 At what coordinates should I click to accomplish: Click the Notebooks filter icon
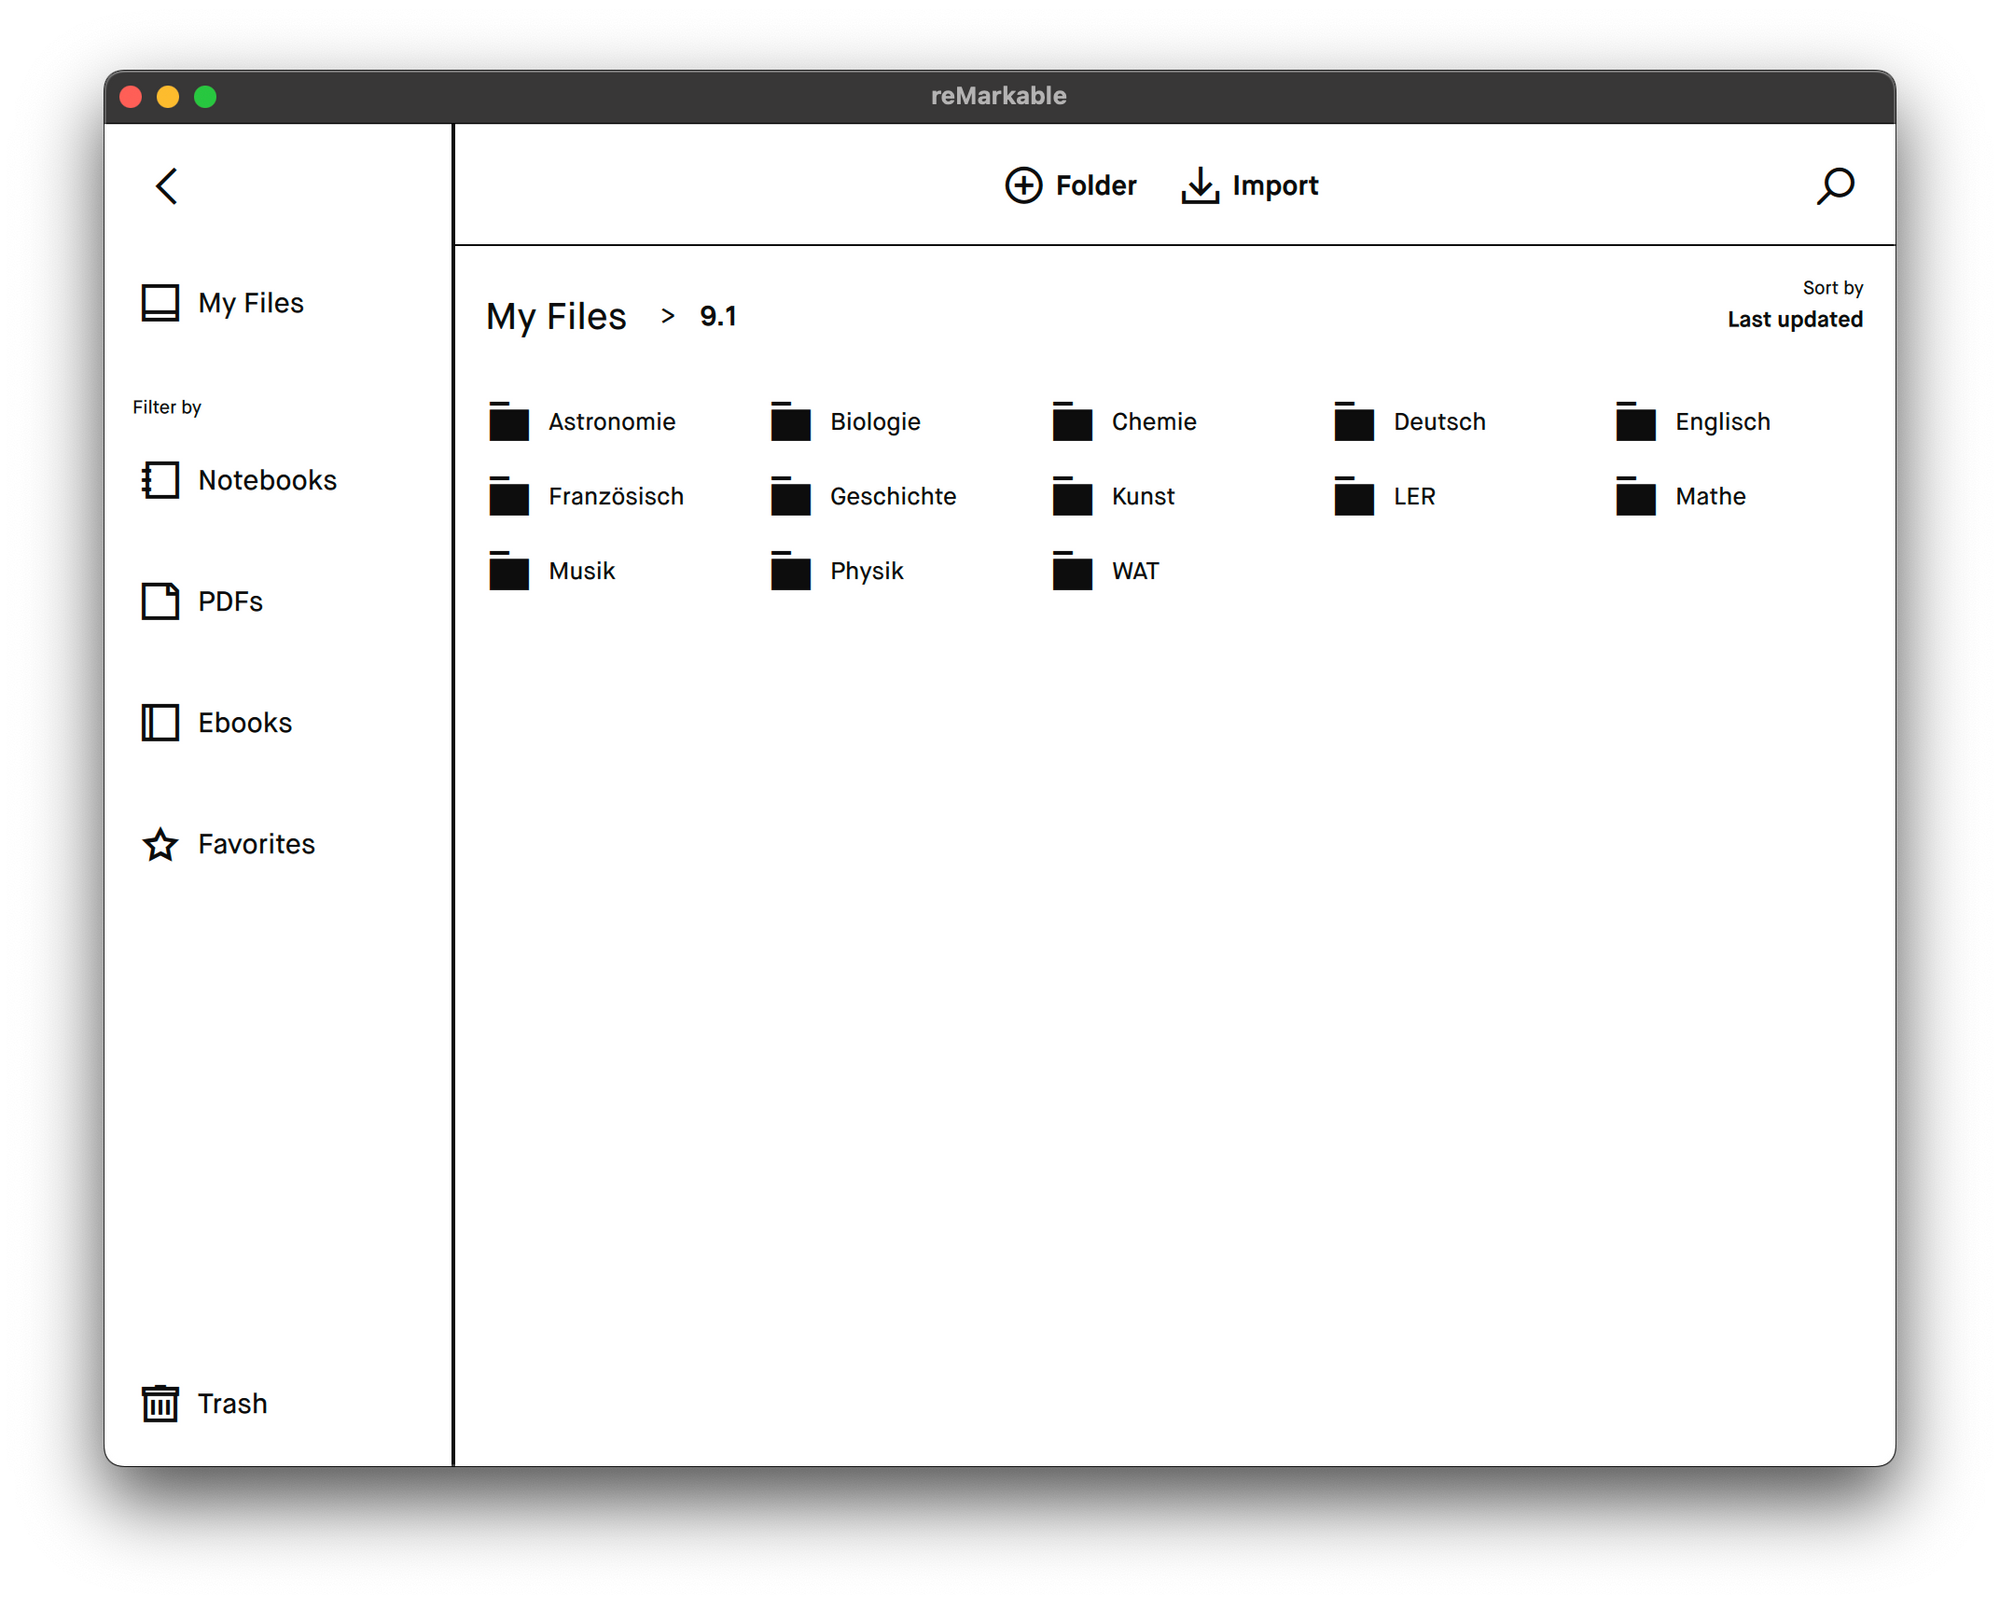point(160,480)
